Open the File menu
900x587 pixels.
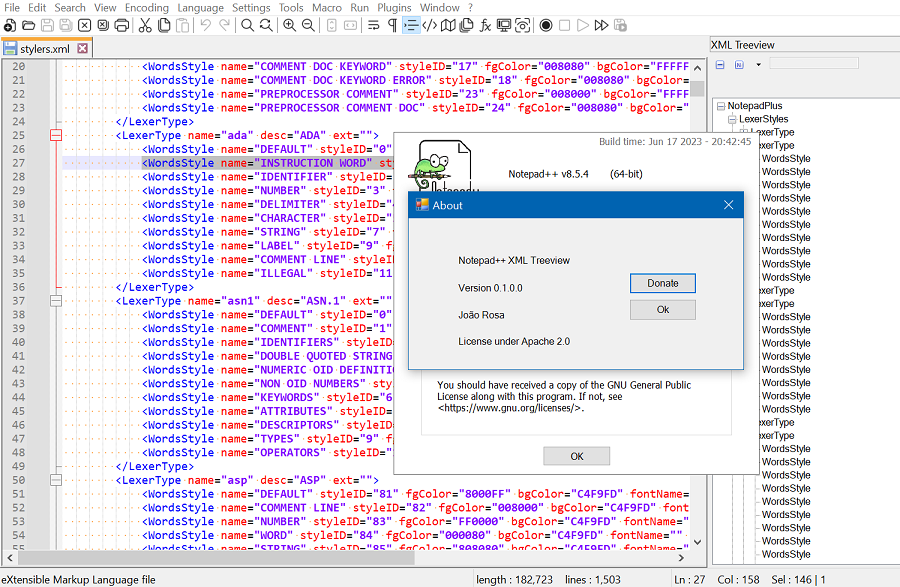coord(11,7)
